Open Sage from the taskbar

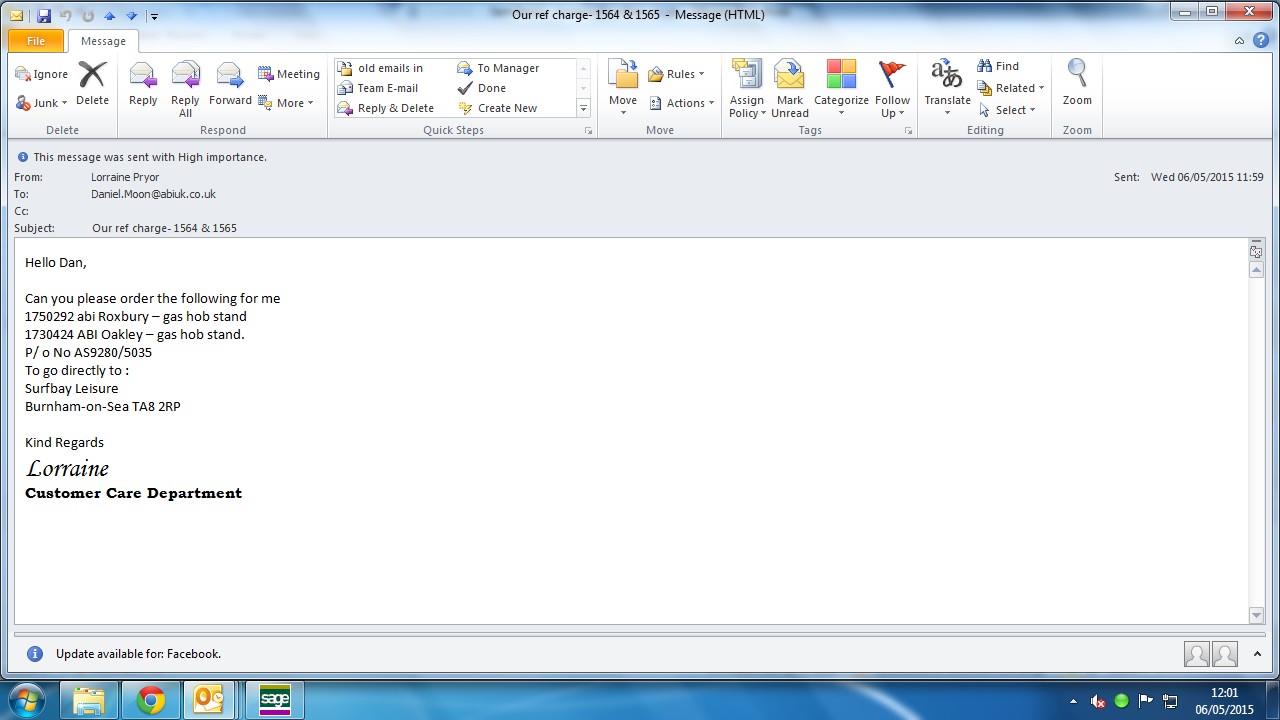tap(274, 700)
